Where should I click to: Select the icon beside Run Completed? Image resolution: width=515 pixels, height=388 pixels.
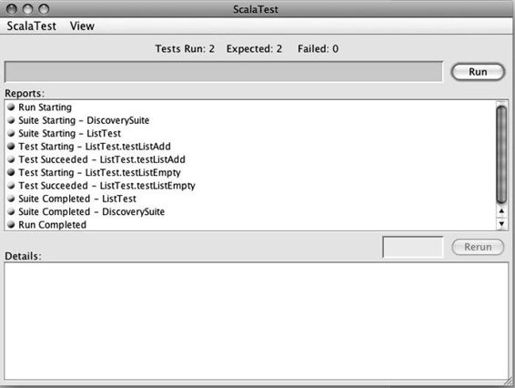click(11, 225)
